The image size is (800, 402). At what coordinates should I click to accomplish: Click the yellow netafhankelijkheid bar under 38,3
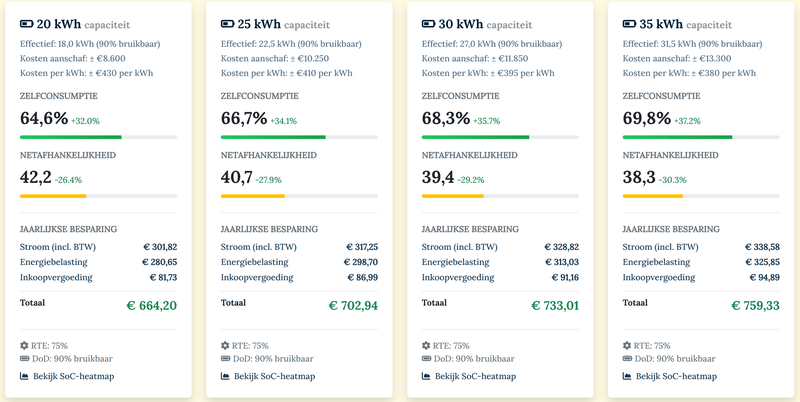pyautogui.click(x=652, y=196)
